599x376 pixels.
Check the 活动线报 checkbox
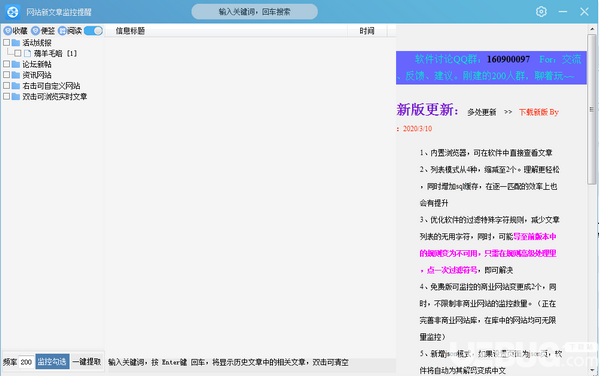(6, 42)
